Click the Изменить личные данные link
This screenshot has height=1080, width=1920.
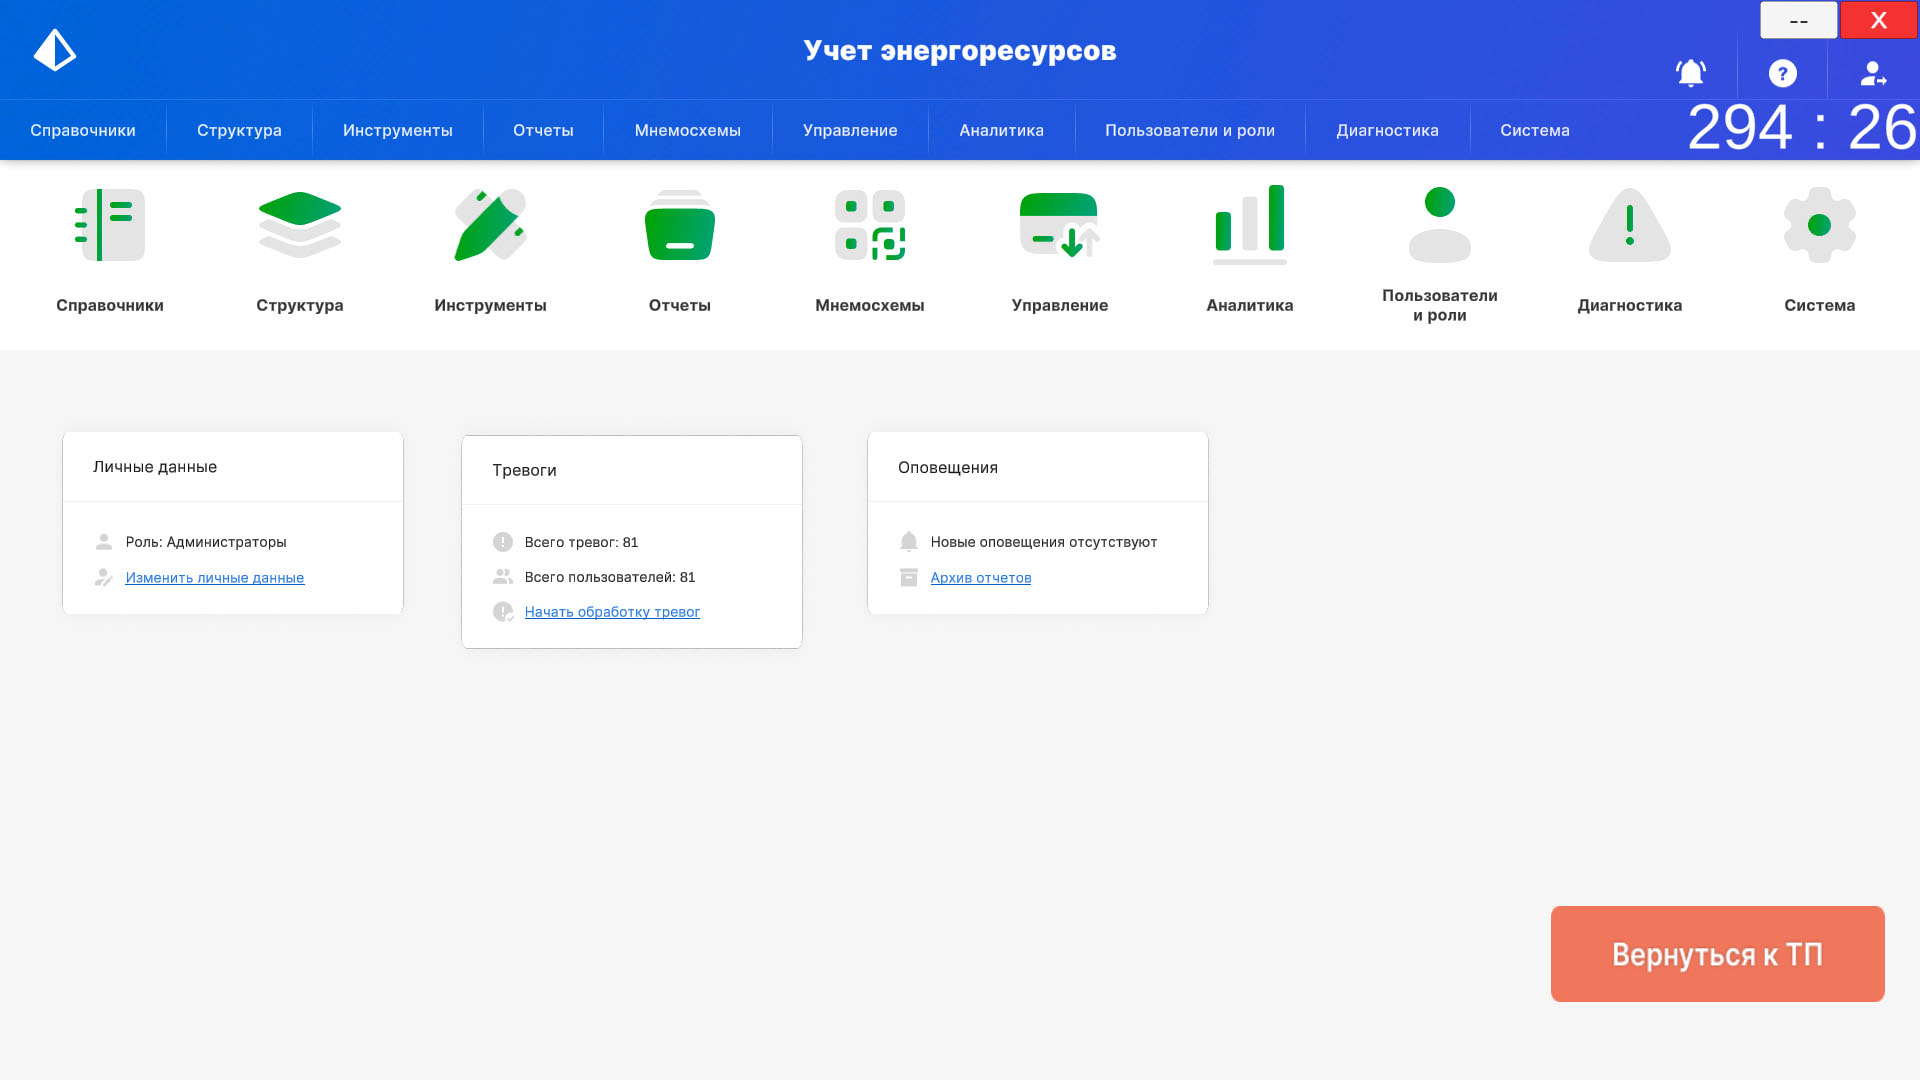coord(214,578)
